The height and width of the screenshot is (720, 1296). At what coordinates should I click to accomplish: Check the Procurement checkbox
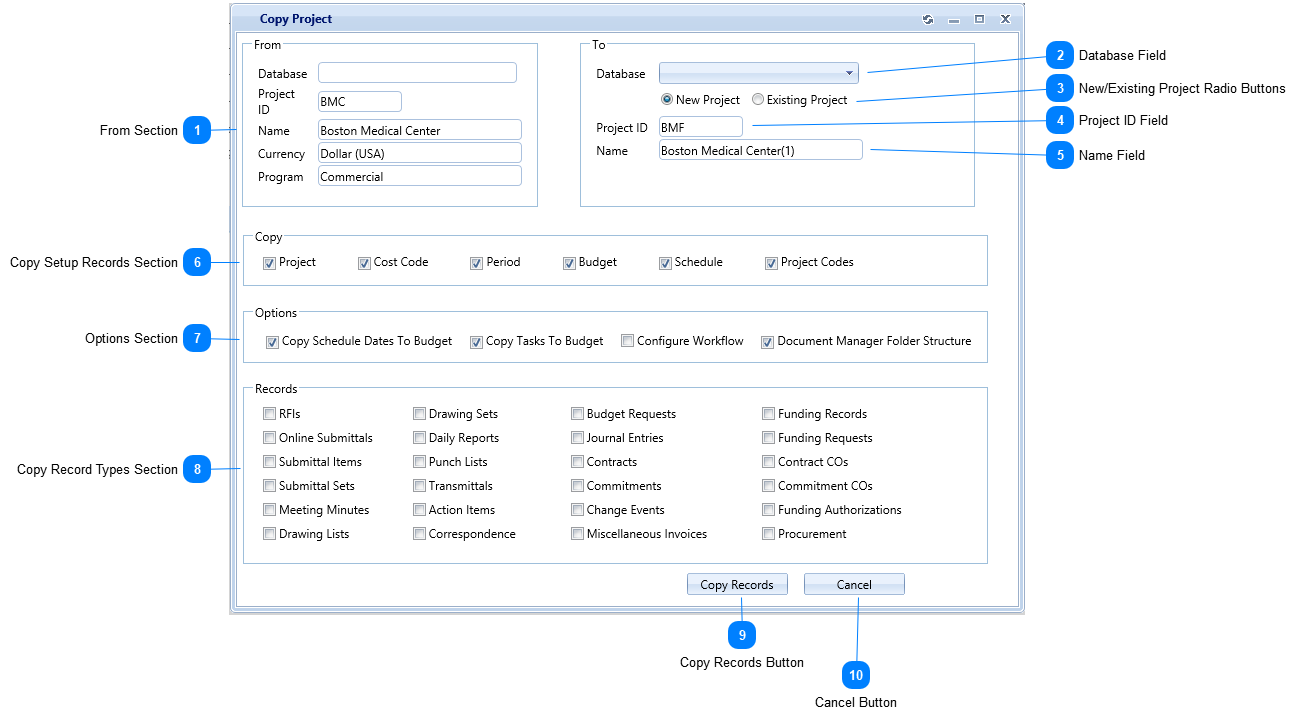pyautogui.click(x=769, y=534)
